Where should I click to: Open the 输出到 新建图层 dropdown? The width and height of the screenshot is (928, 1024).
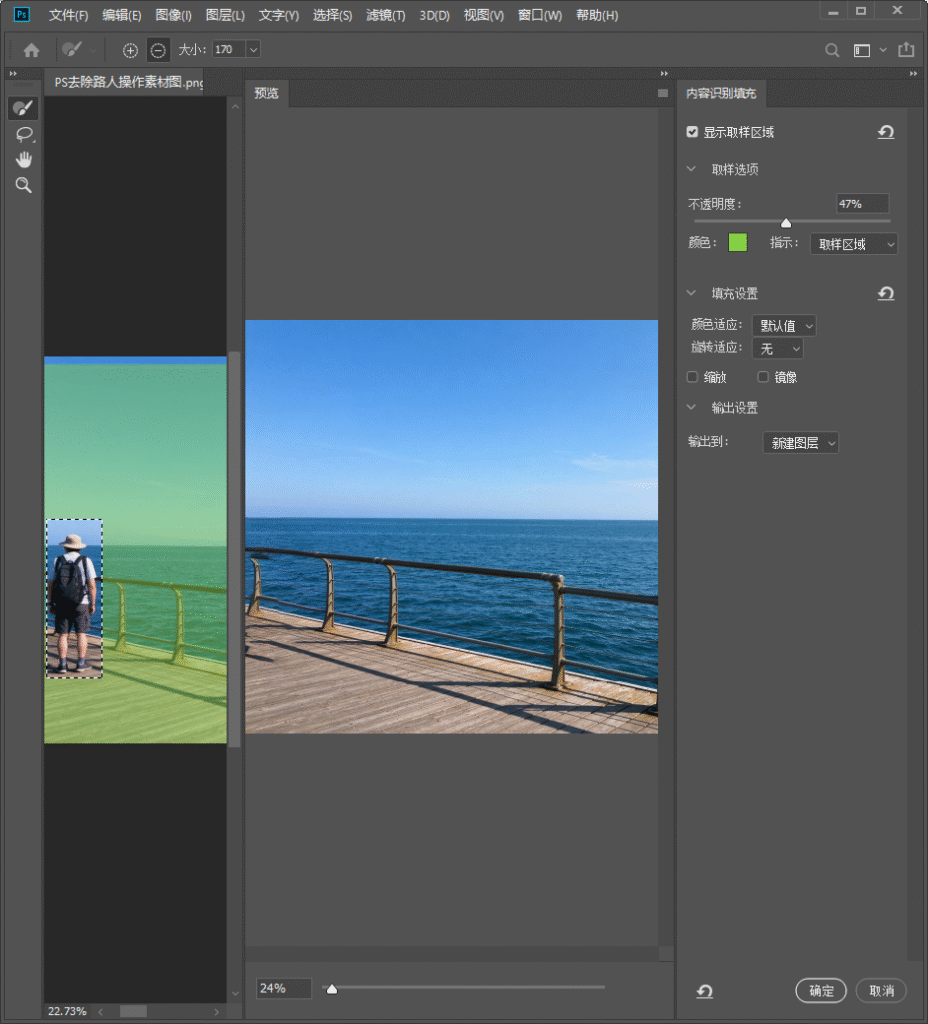[801, 443]
